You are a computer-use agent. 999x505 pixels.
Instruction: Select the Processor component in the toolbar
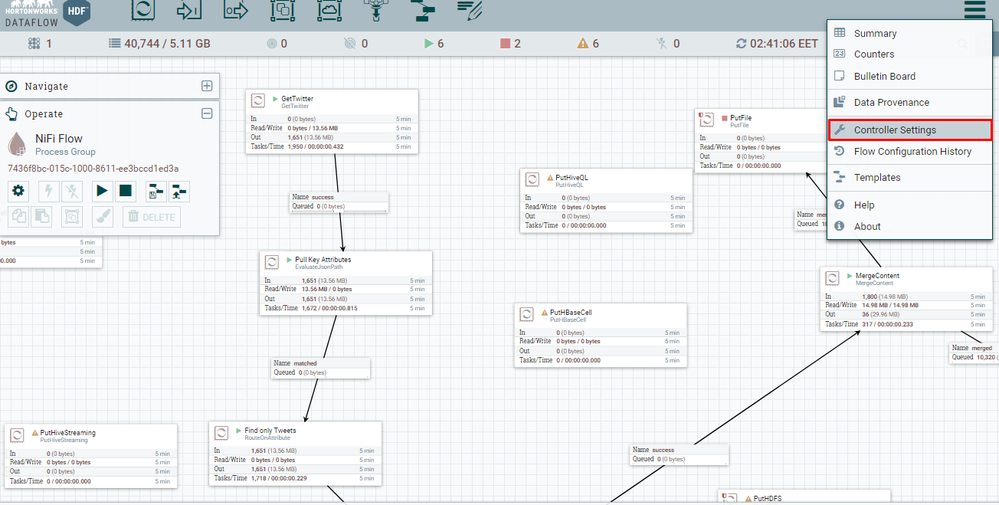click(x=143, y=11)
